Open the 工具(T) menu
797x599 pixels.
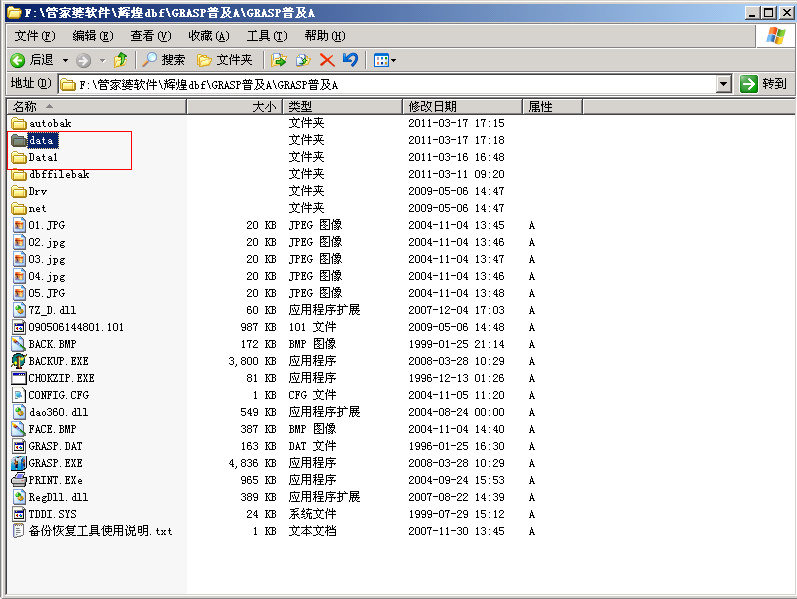[266, 36]
